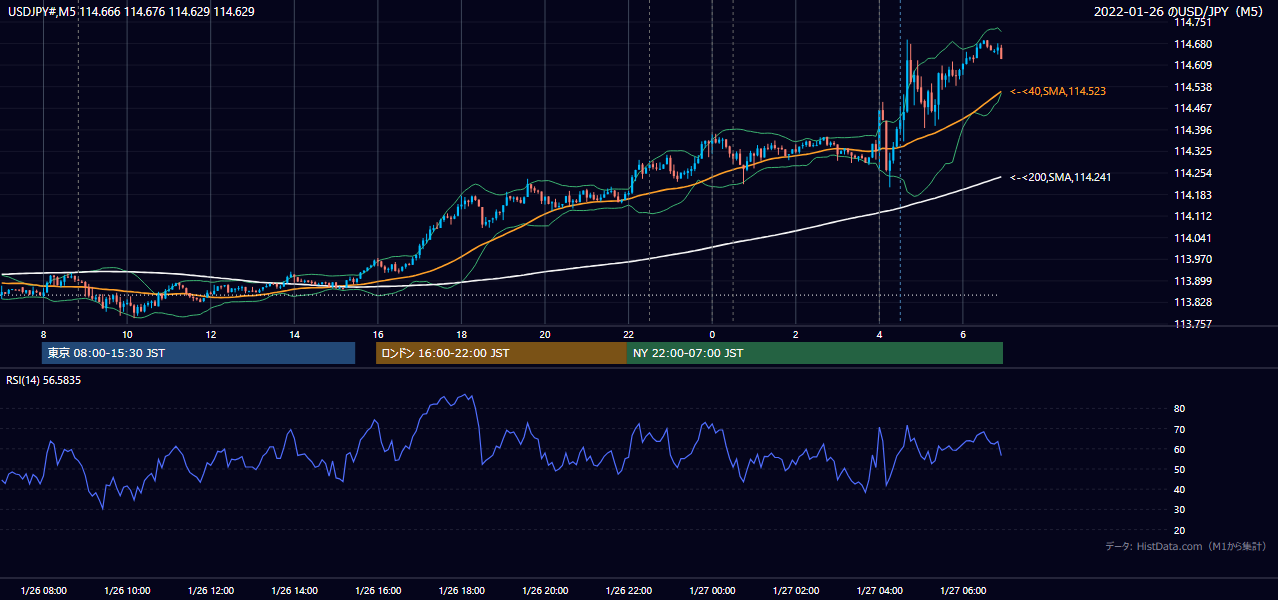The width and height of the screenshot is (1278, 600).
Task: Click the HistData.com data source note
Action: coord(1186,546)
